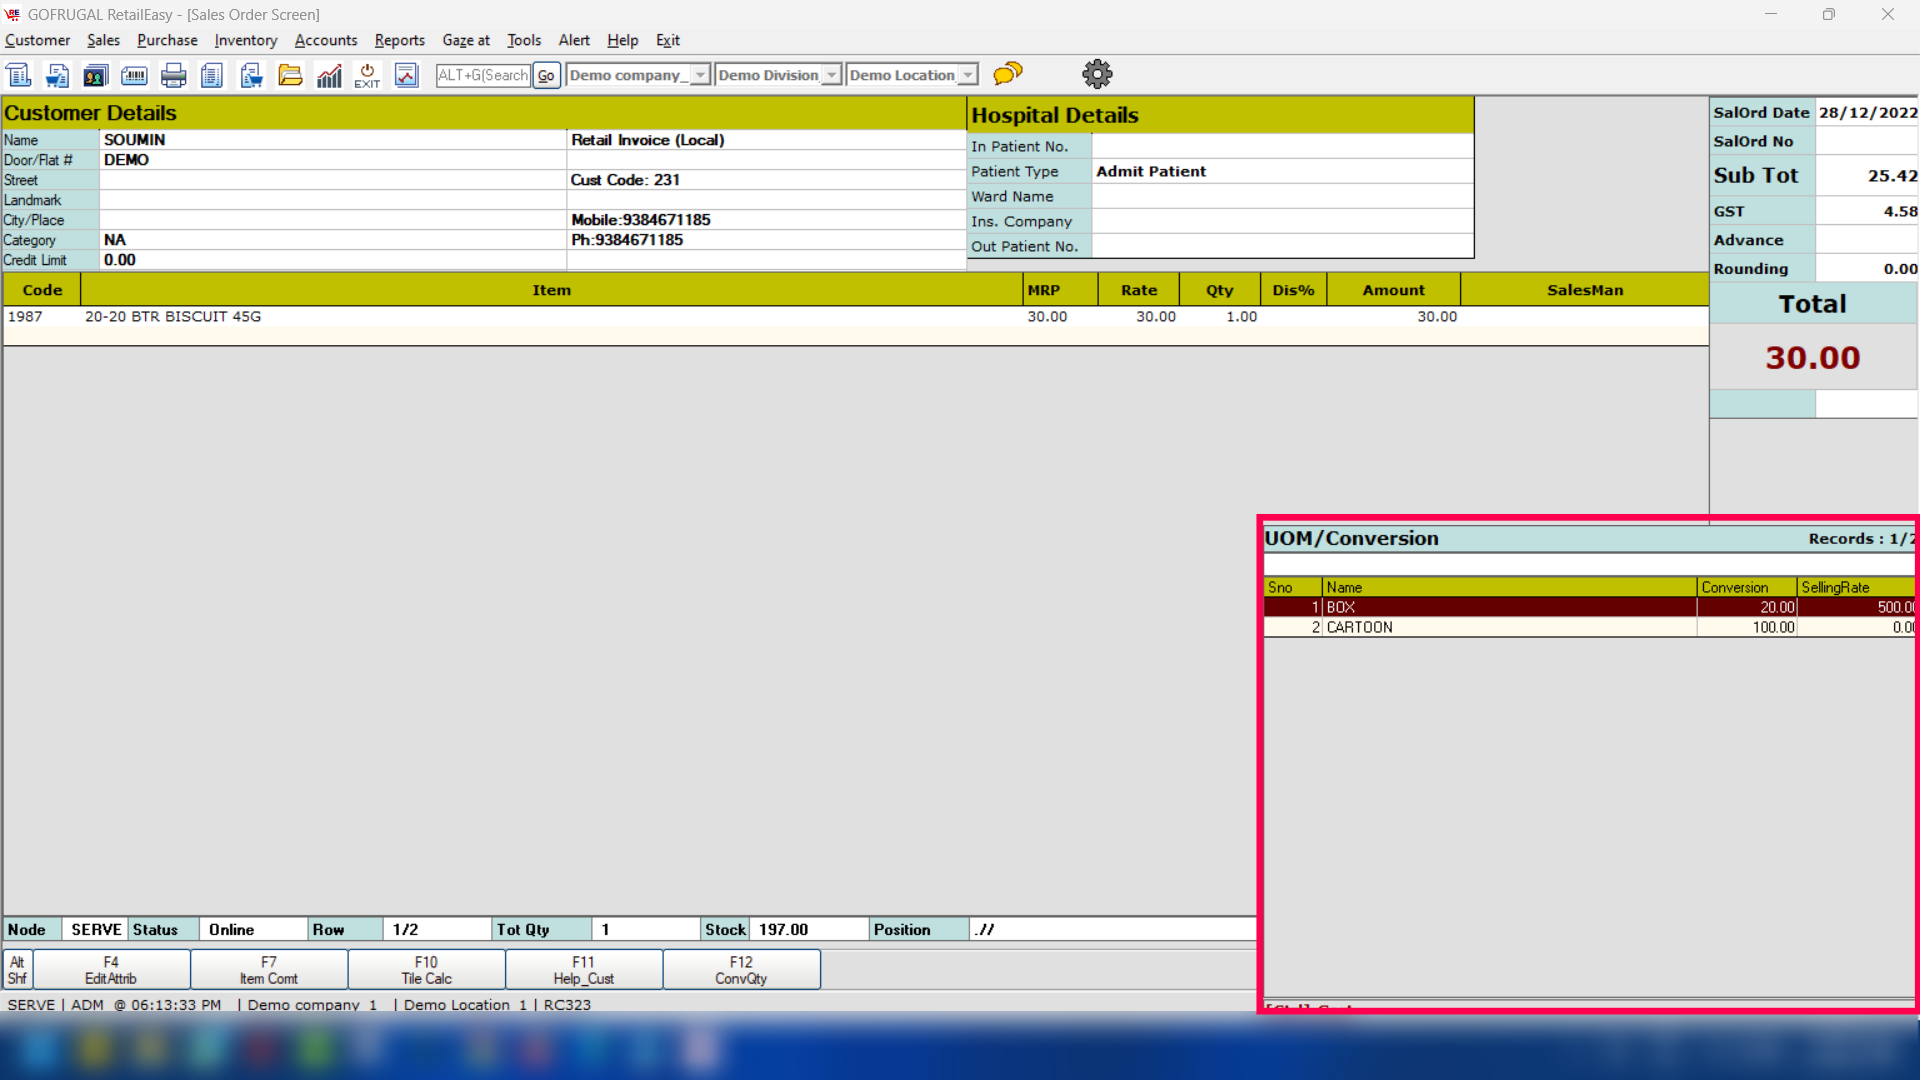
Task: Expand the Demo Division dropdown
Action: pyautogui.click(x=831, y=75)
